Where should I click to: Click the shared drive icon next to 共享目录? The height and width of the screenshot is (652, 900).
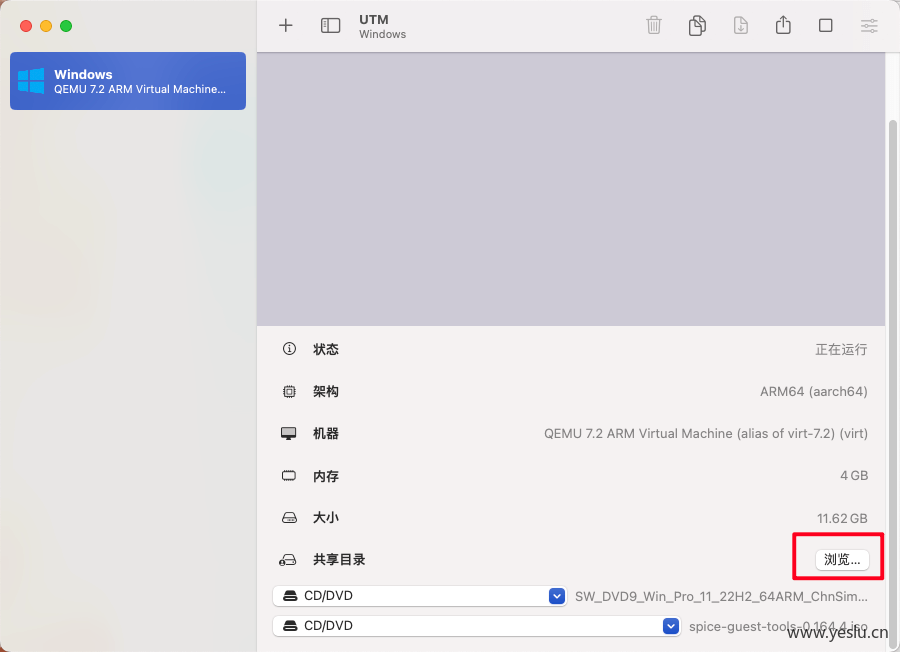[x=288, y=560]
